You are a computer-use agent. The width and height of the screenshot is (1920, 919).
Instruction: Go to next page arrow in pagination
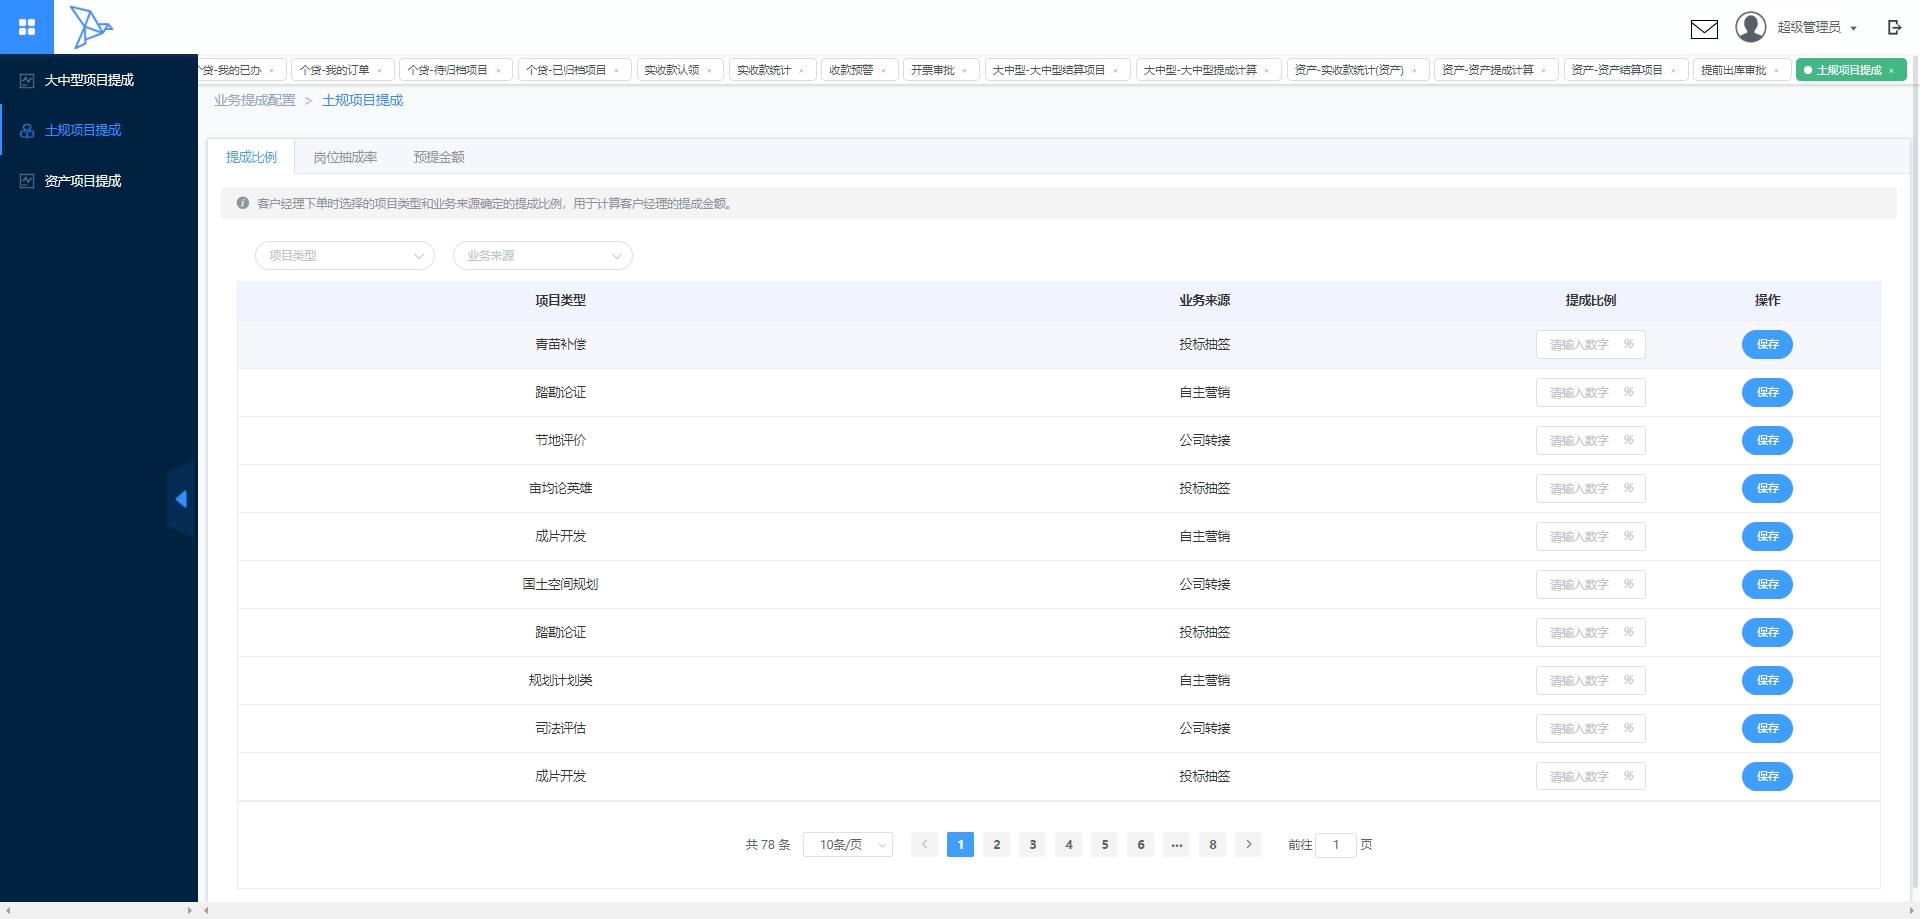click(1249, 845)
